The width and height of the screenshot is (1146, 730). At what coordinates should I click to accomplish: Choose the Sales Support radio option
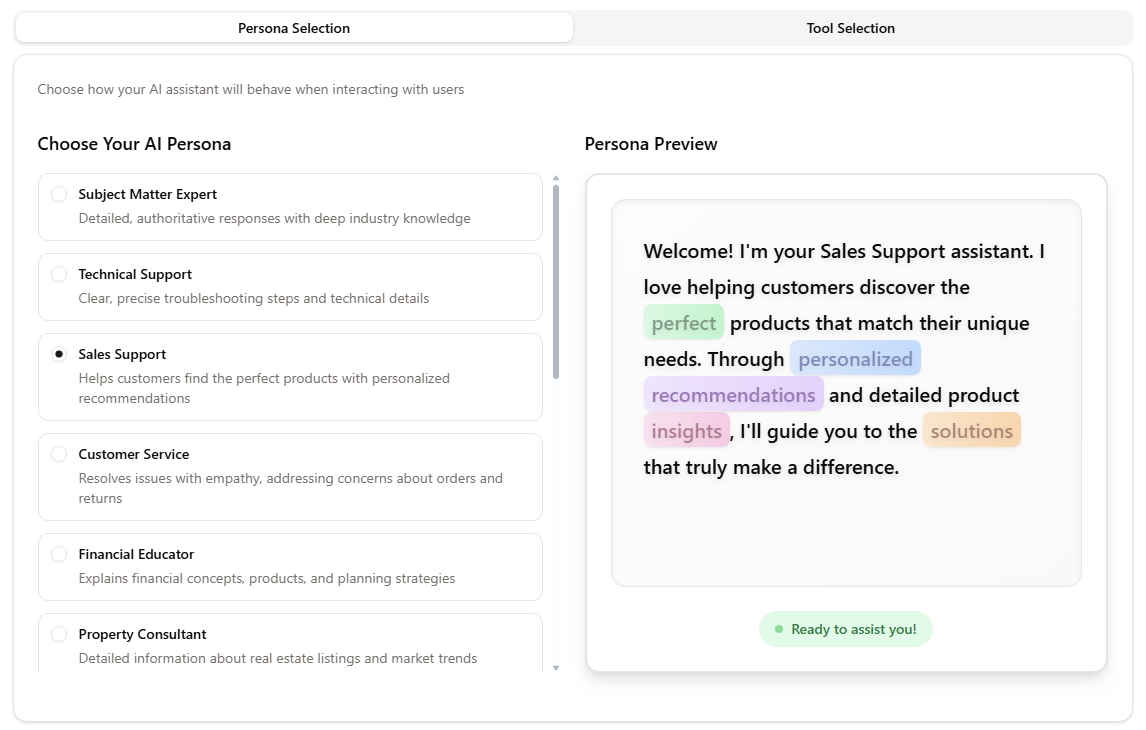pyautogui.click(x=59, y=354)
